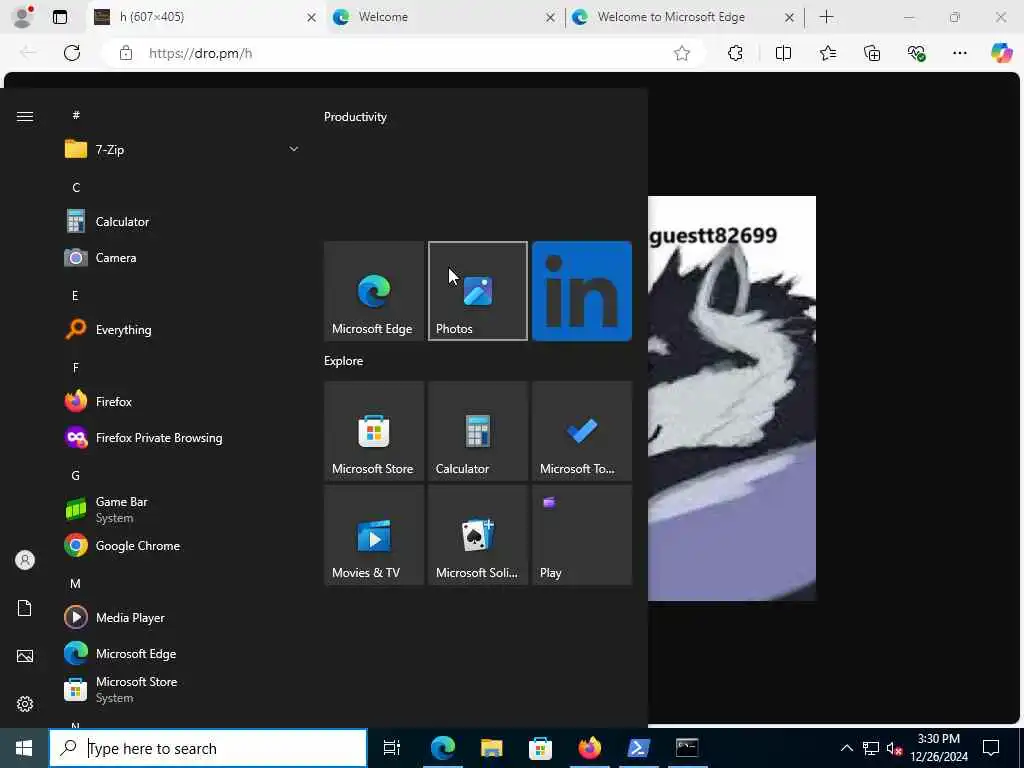This screenshot has height=768, width=1024.
Task: Open the notification center
Action: 991,748
